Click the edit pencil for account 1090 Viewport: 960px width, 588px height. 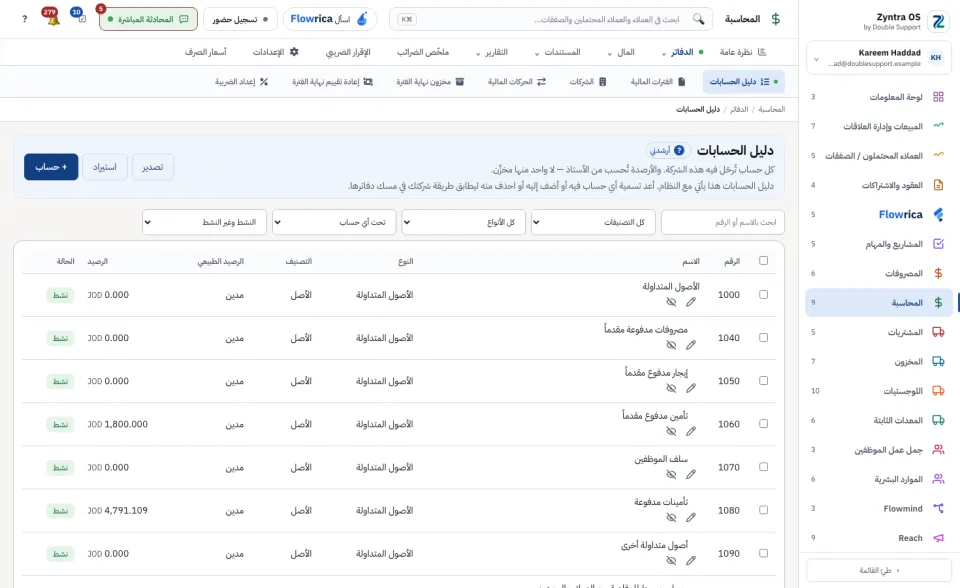click(691, 560)
